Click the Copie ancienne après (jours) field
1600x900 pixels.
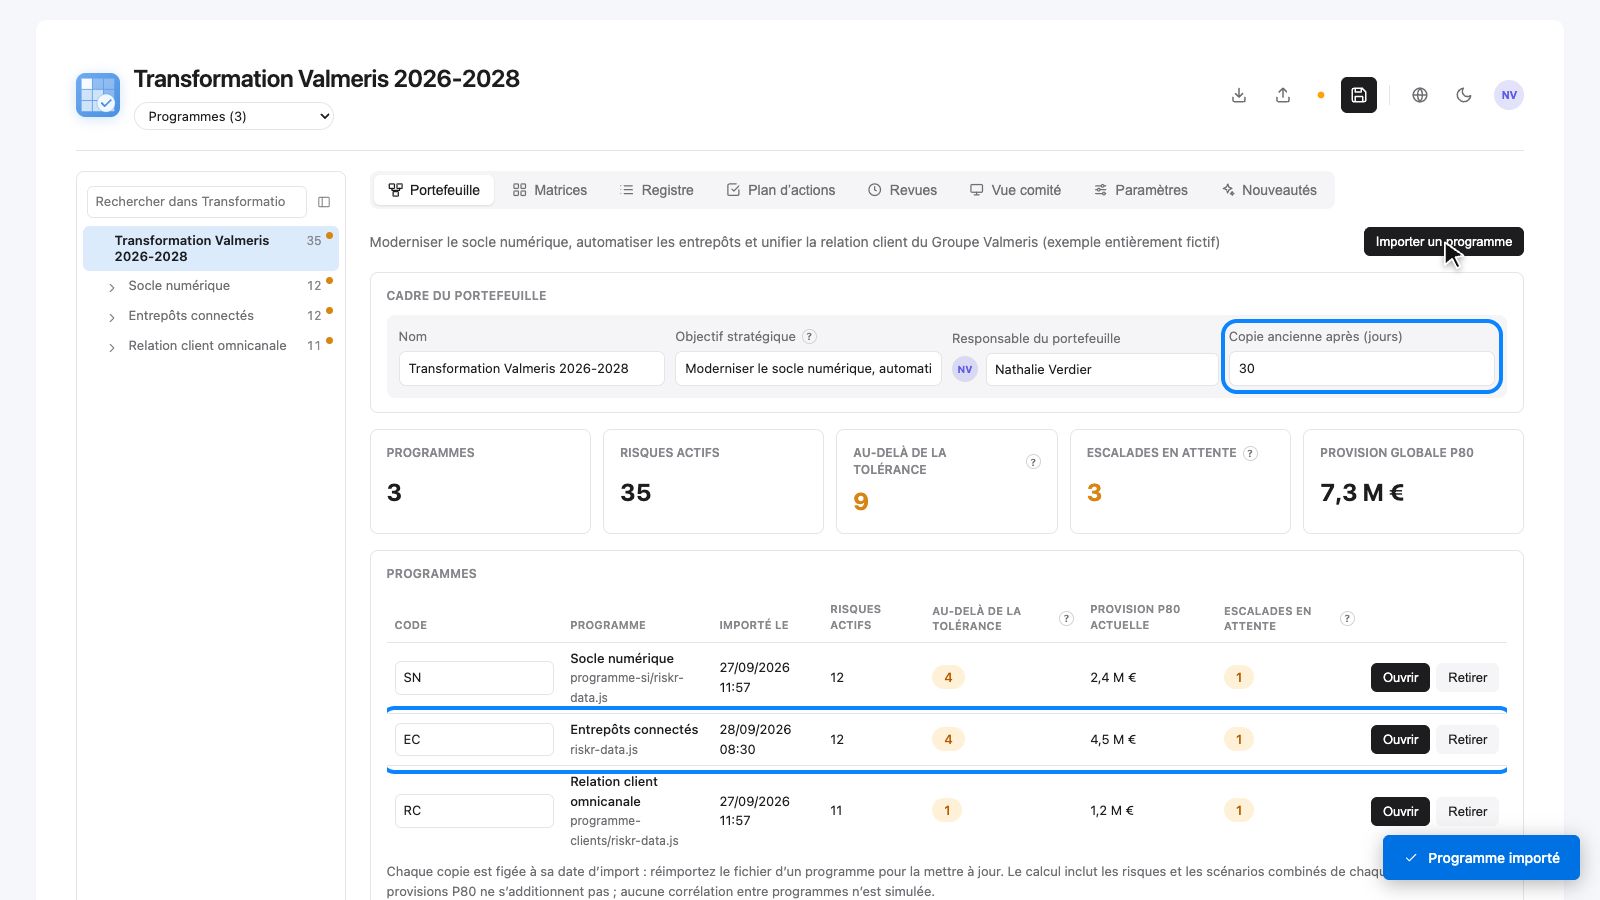click(1361, 368)
